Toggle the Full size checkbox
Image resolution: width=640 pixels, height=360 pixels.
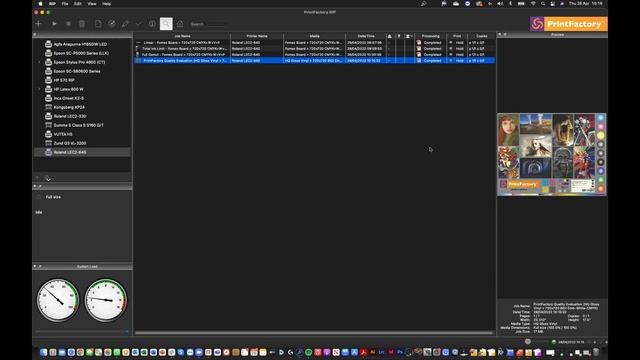(x=40, y=197)
